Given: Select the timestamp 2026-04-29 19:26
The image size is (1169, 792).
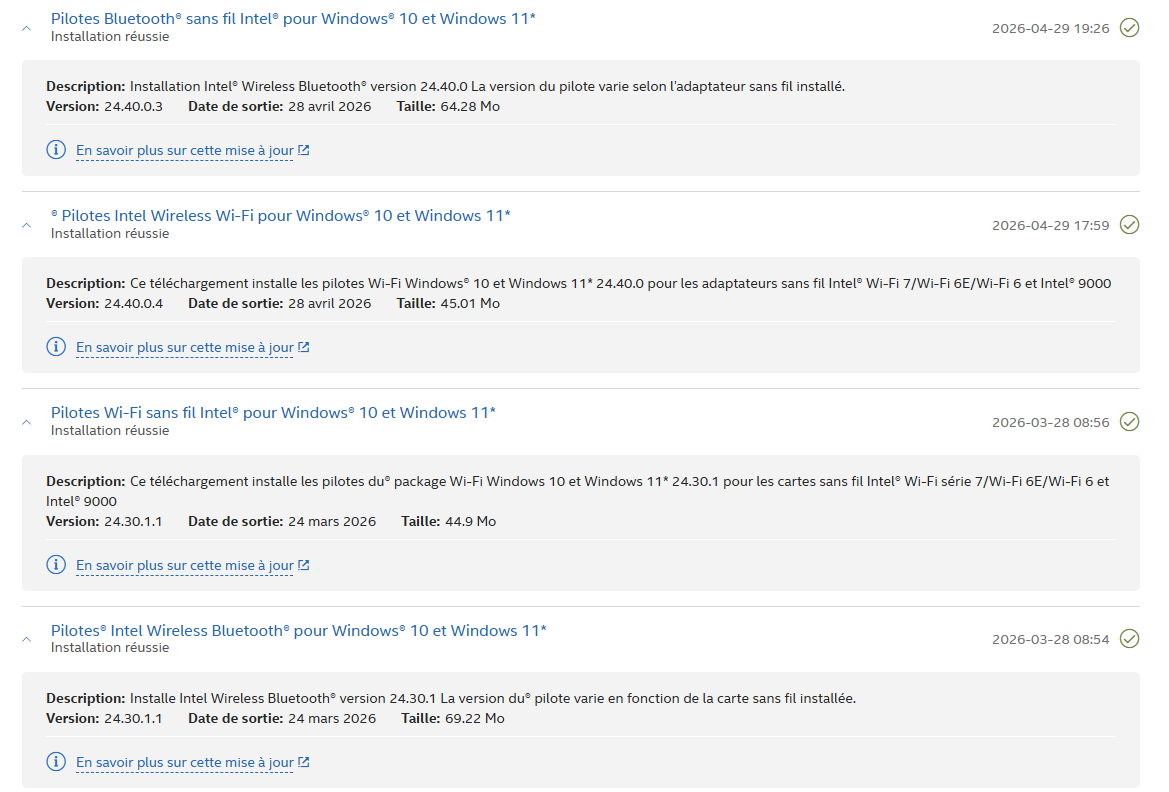Looking at the screenshot, I should 1050,28.
